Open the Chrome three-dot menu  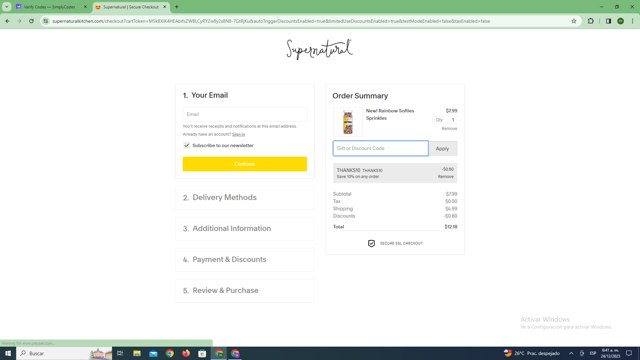(633, 21)
